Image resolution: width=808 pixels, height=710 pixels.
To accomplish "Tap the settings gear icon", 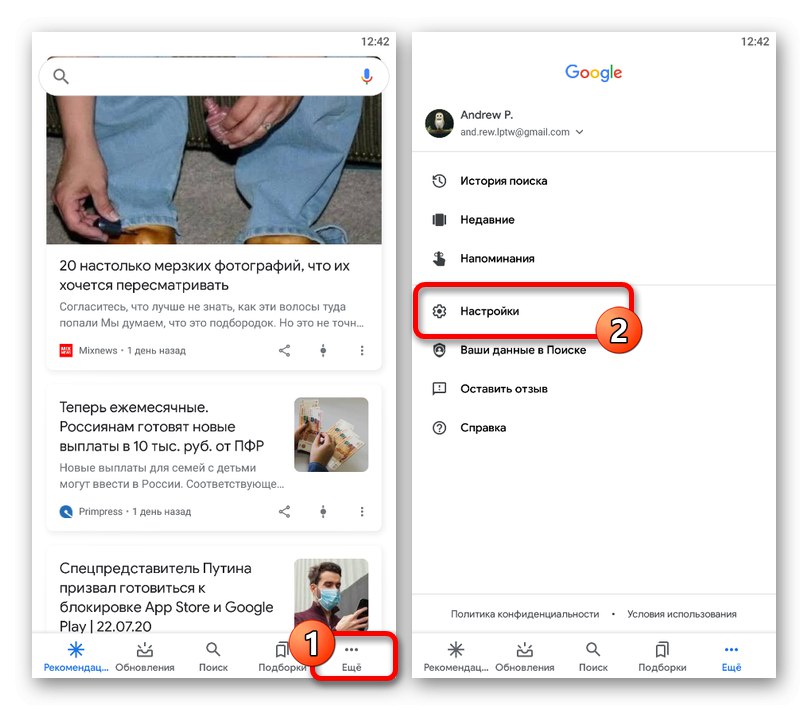I will (x=439, y=311).
